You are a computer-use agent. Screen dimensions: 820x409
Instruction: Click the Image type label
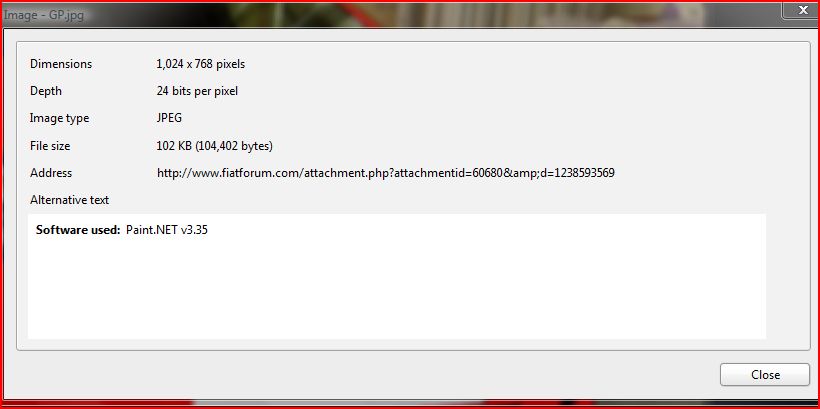click(x=60, y=118)
